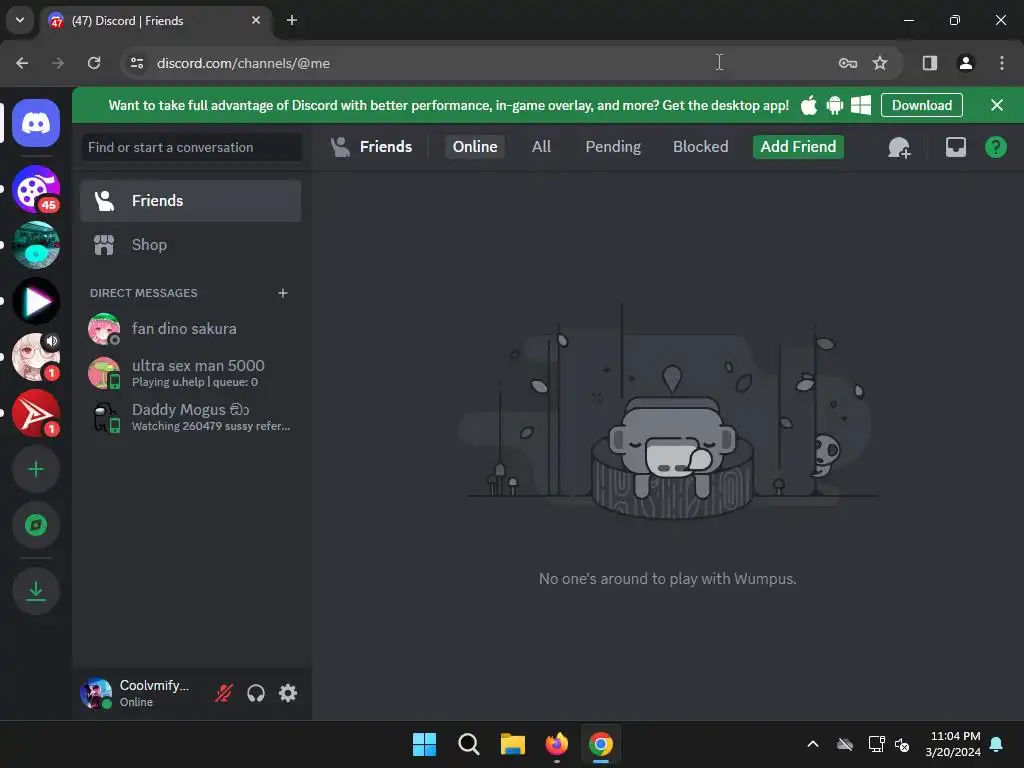
Task: Click the Android download icon in banner
Action: (x=835, y=105)
